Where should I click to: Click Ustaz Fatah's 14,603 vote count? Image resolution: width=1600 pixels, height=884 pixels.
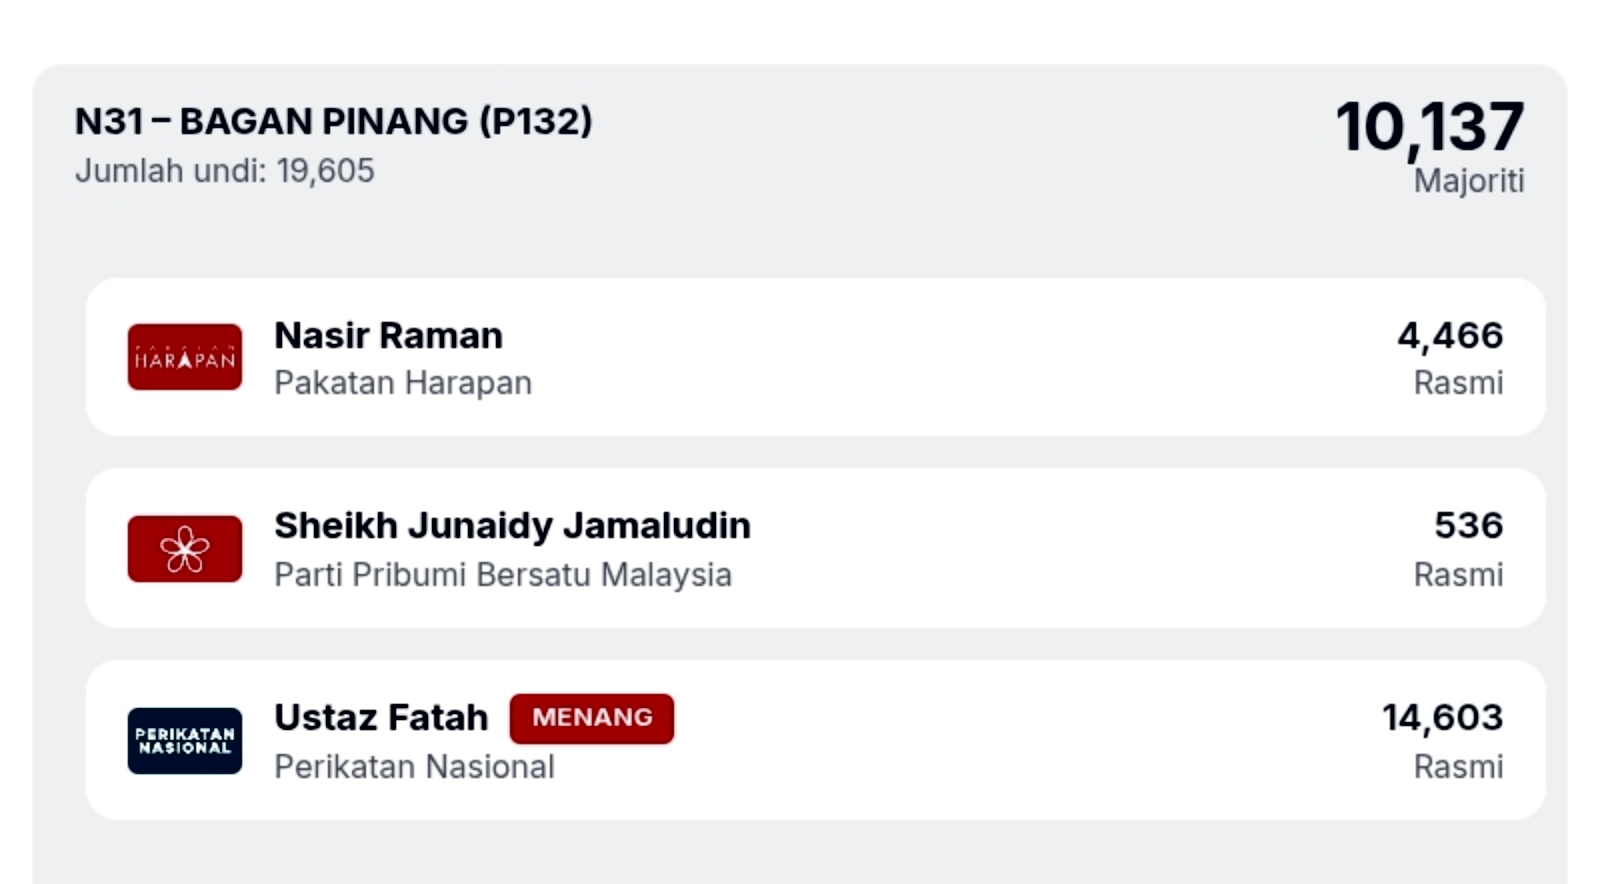[1443, 718]
